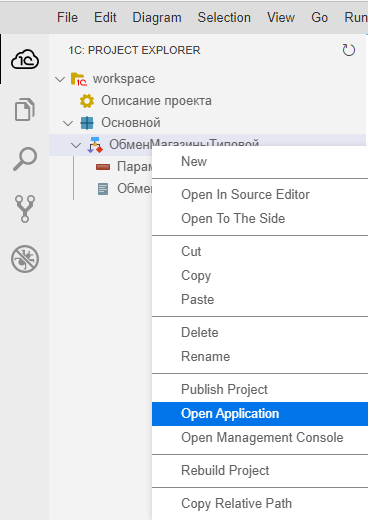Refresh the 1C Project Explorer

[x=349, y=50]
